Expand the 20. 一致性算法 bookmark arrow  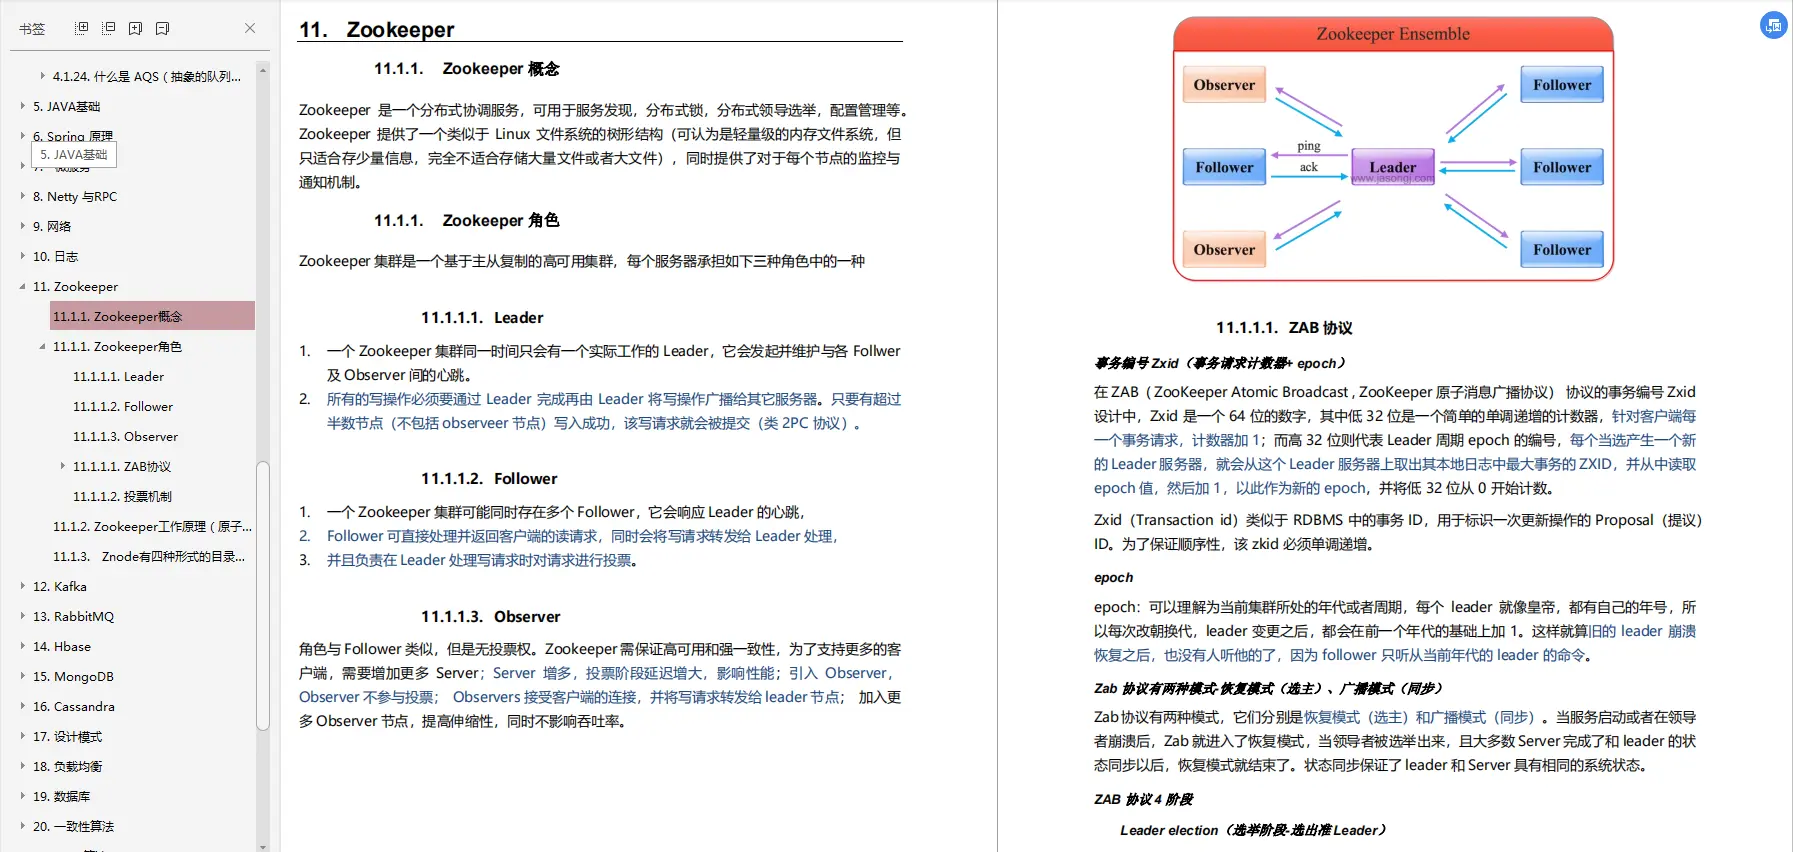pyautogui.click(x=23, y=825)
